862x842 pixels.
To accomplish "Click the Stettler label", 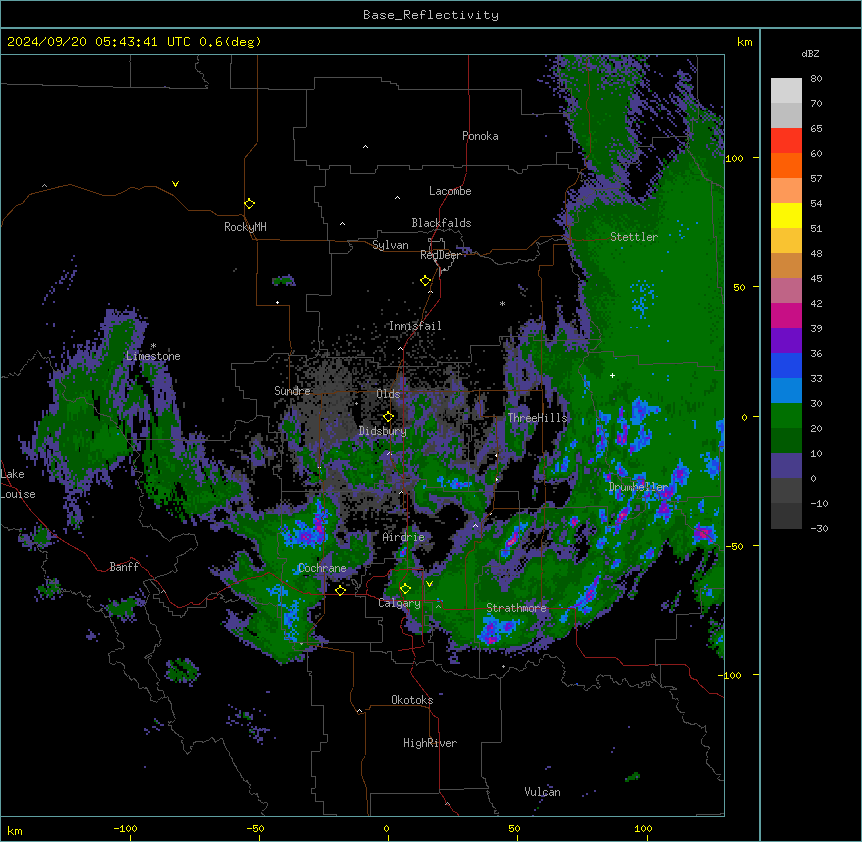I will point(634,237).
